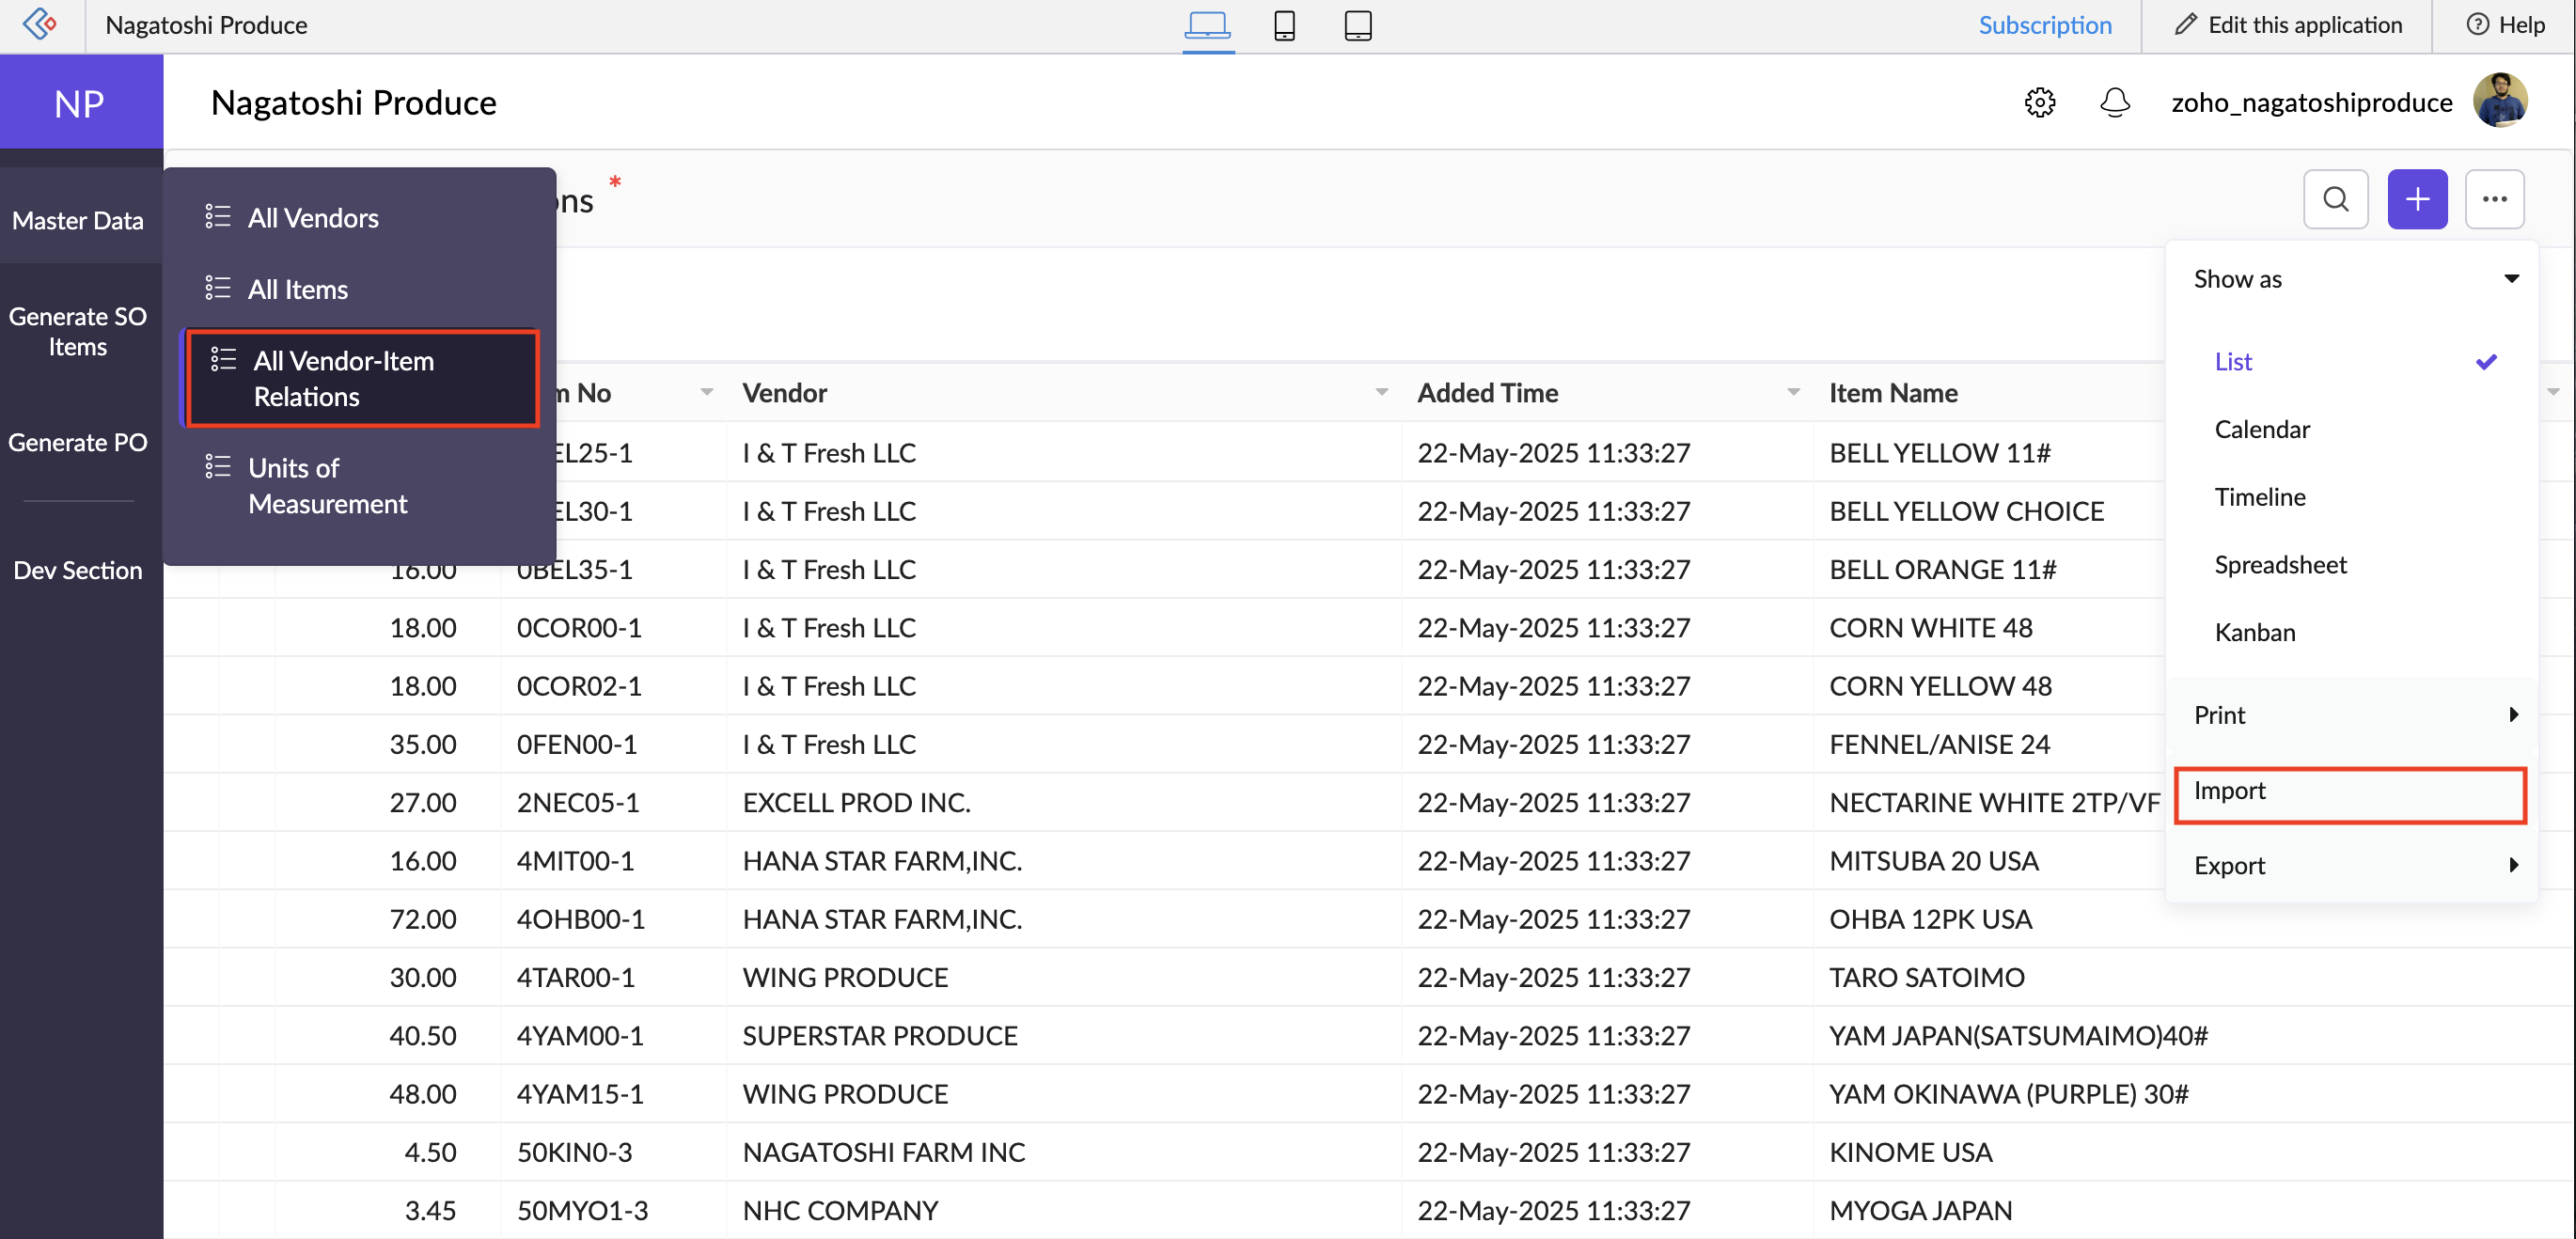Click the three-dots more options button

click(2494, 199)
